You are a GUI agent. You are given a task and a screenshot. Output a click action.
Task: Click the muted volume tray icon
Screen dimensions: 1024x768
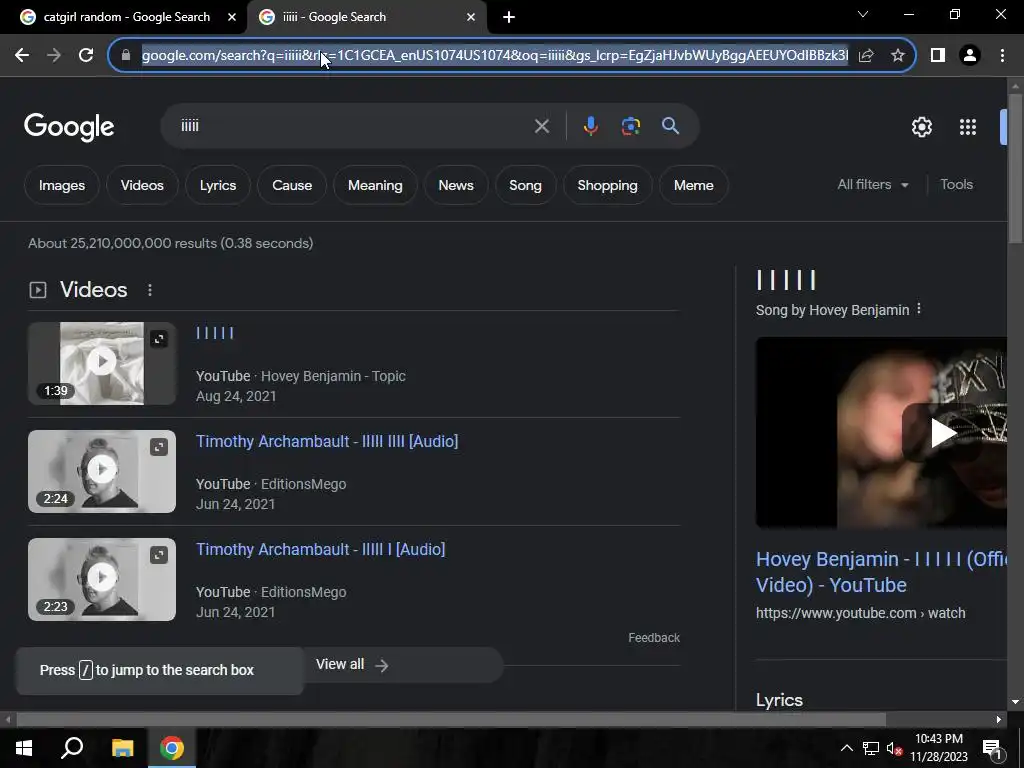(x=895, y=748)
